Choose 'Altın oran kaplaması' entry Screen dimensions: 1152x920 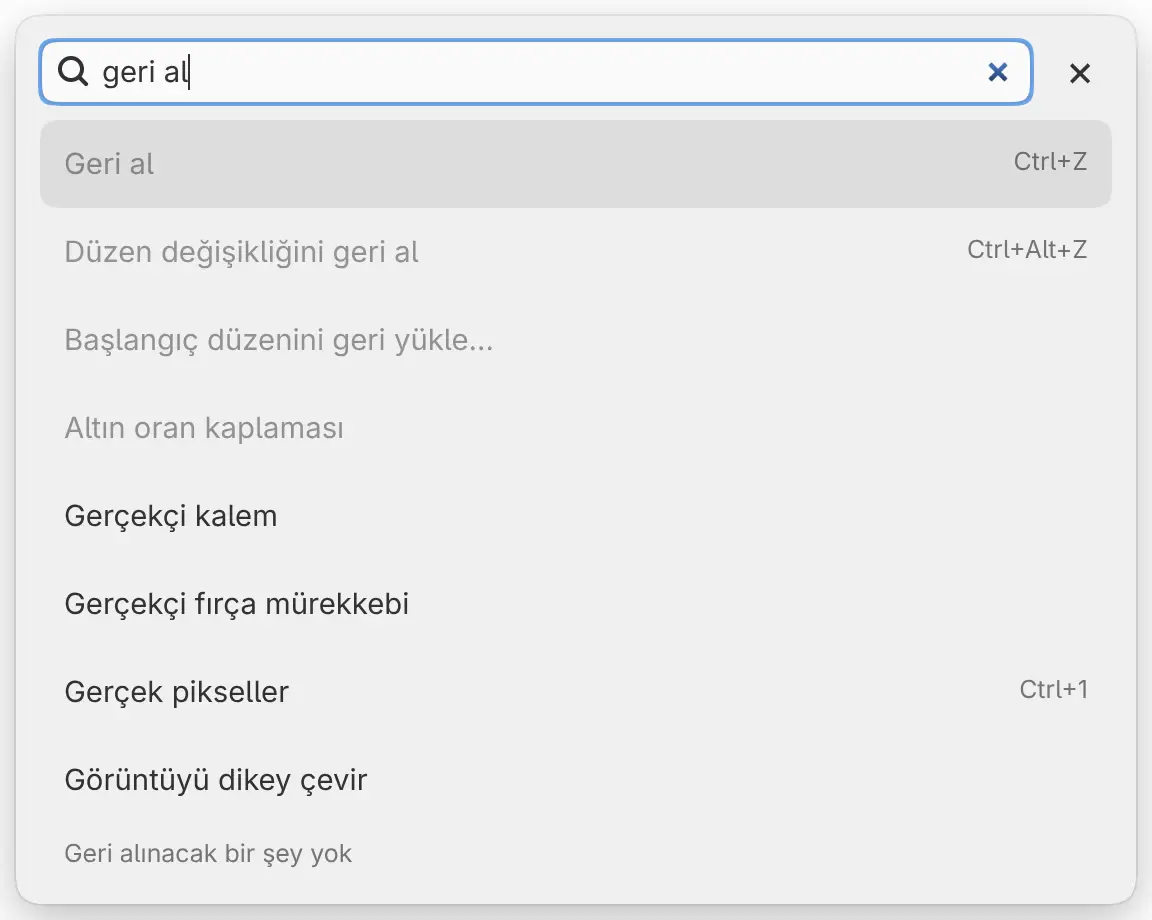click(575, 428)
